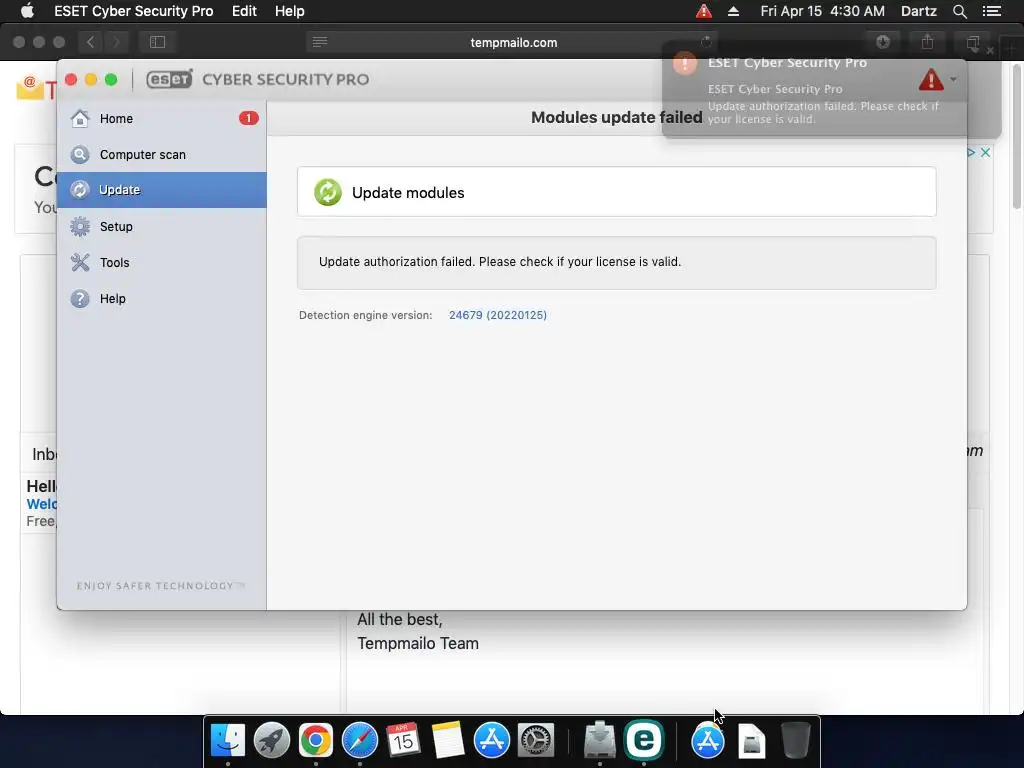The width and height of the screenshot is (1024, 768).
Task: Go forward in the Safari window
Action: 116,42
